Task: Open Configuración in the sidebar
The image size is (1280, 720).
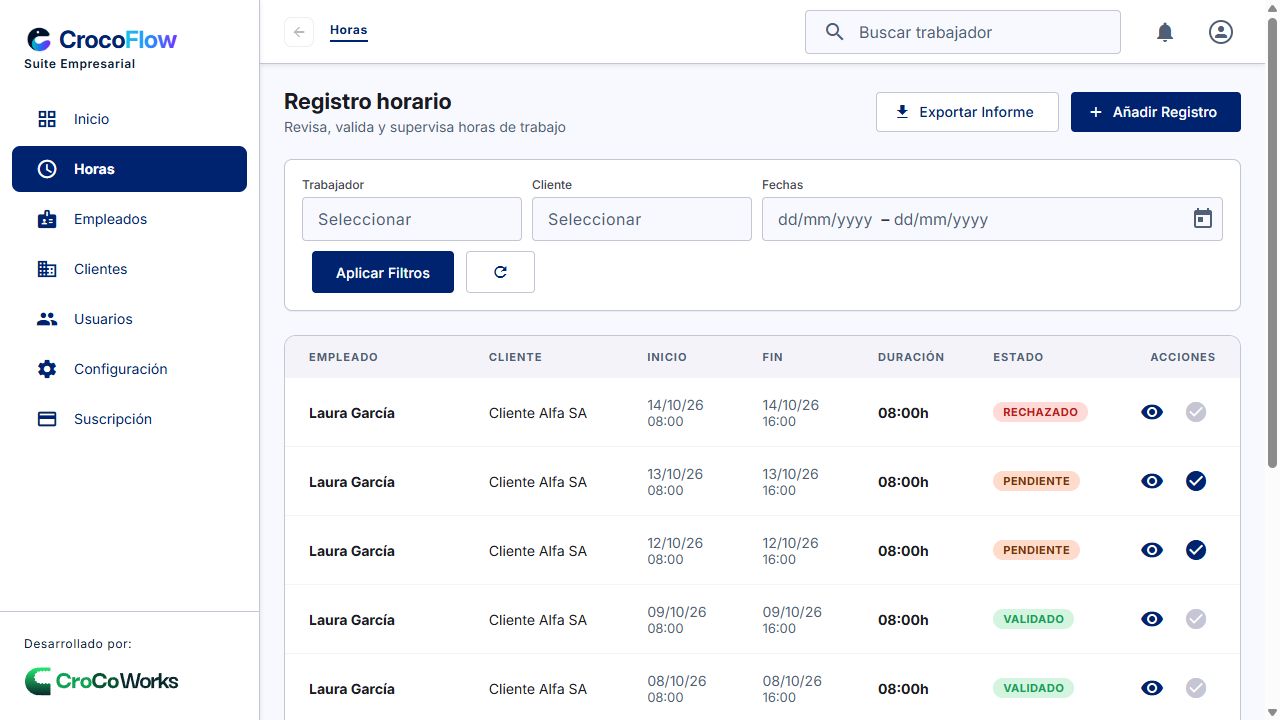Action: [x=129, y=369]
